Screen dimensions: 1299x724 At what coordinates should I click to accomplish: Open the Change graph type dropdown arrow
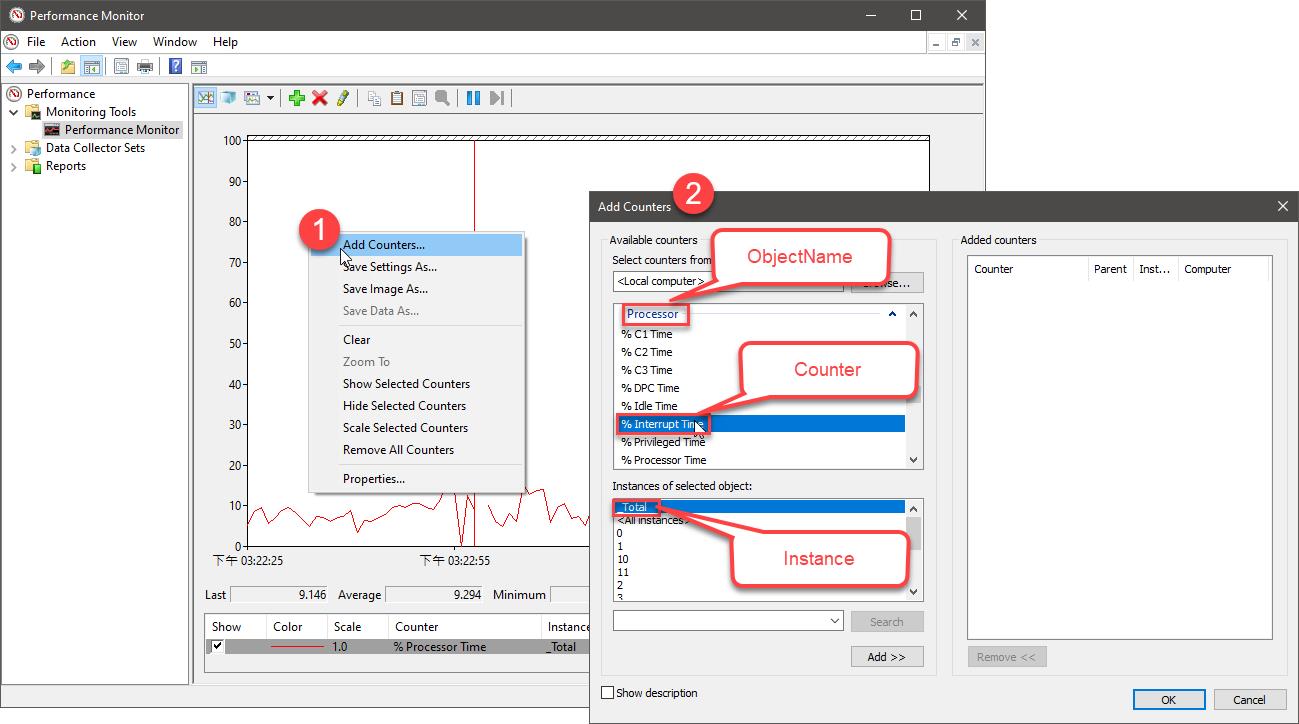(270, 98)
